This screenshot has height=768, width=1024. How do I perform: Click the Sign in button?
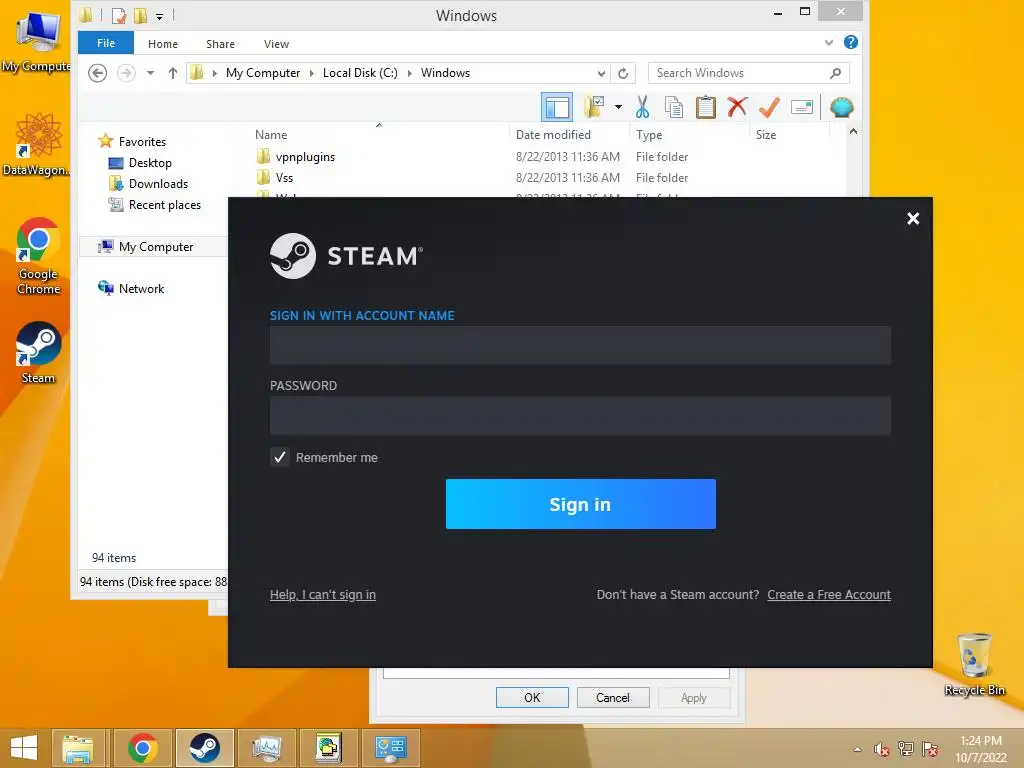pos(581,504)
